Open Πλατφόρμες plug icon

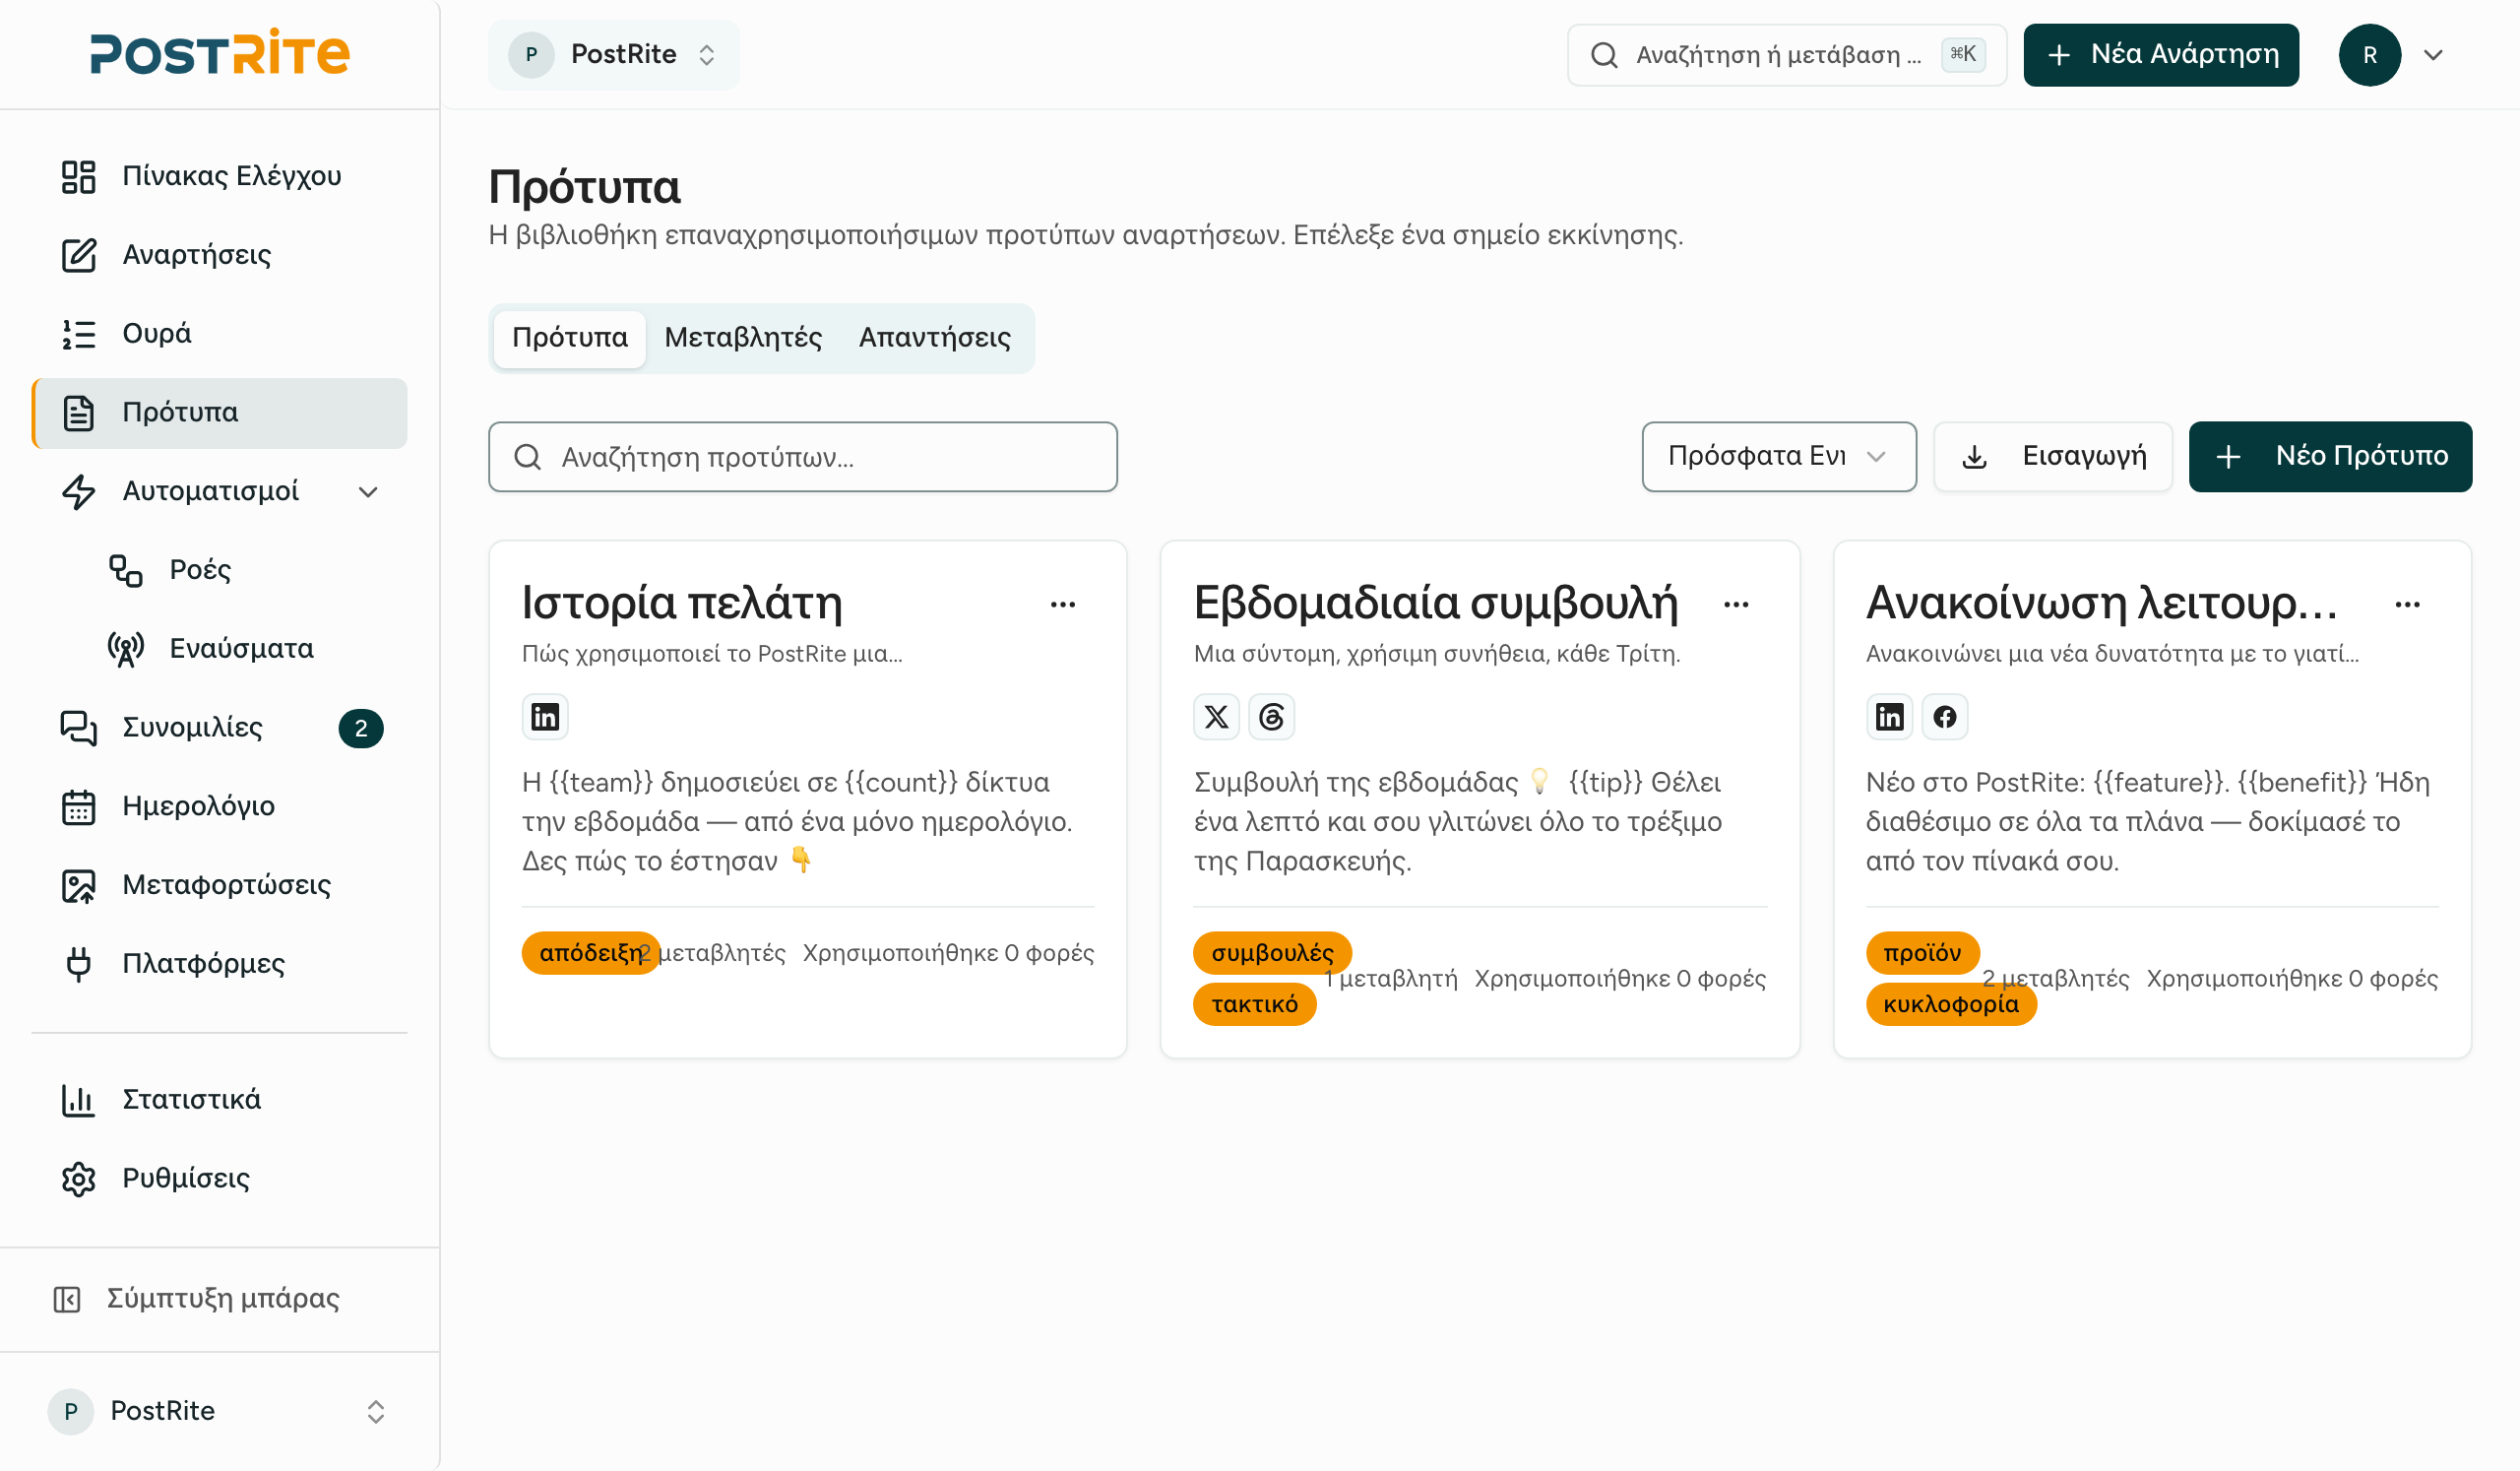tap(78, 965)
